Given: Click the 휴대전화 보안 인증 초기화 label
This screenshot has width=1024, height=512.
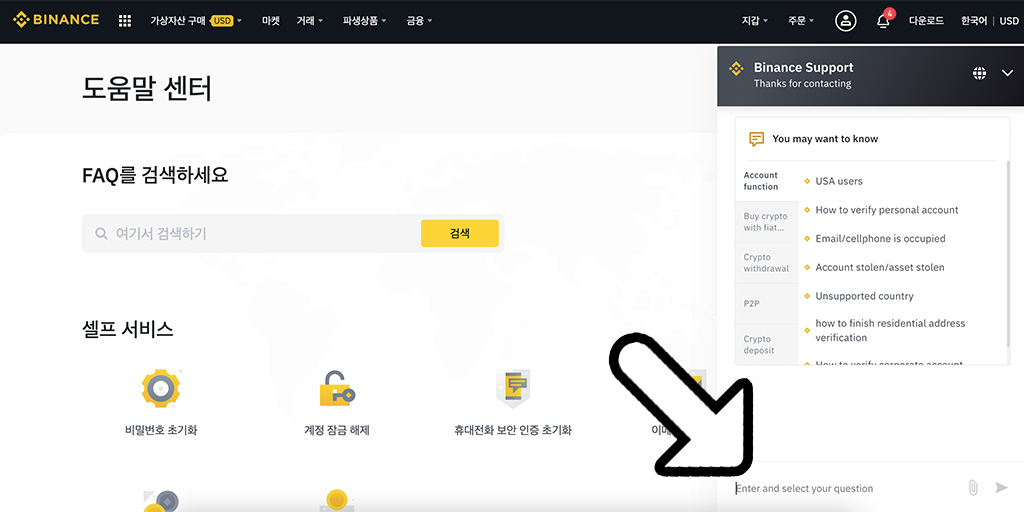Looking at the screenshot, I should [513, 430].
